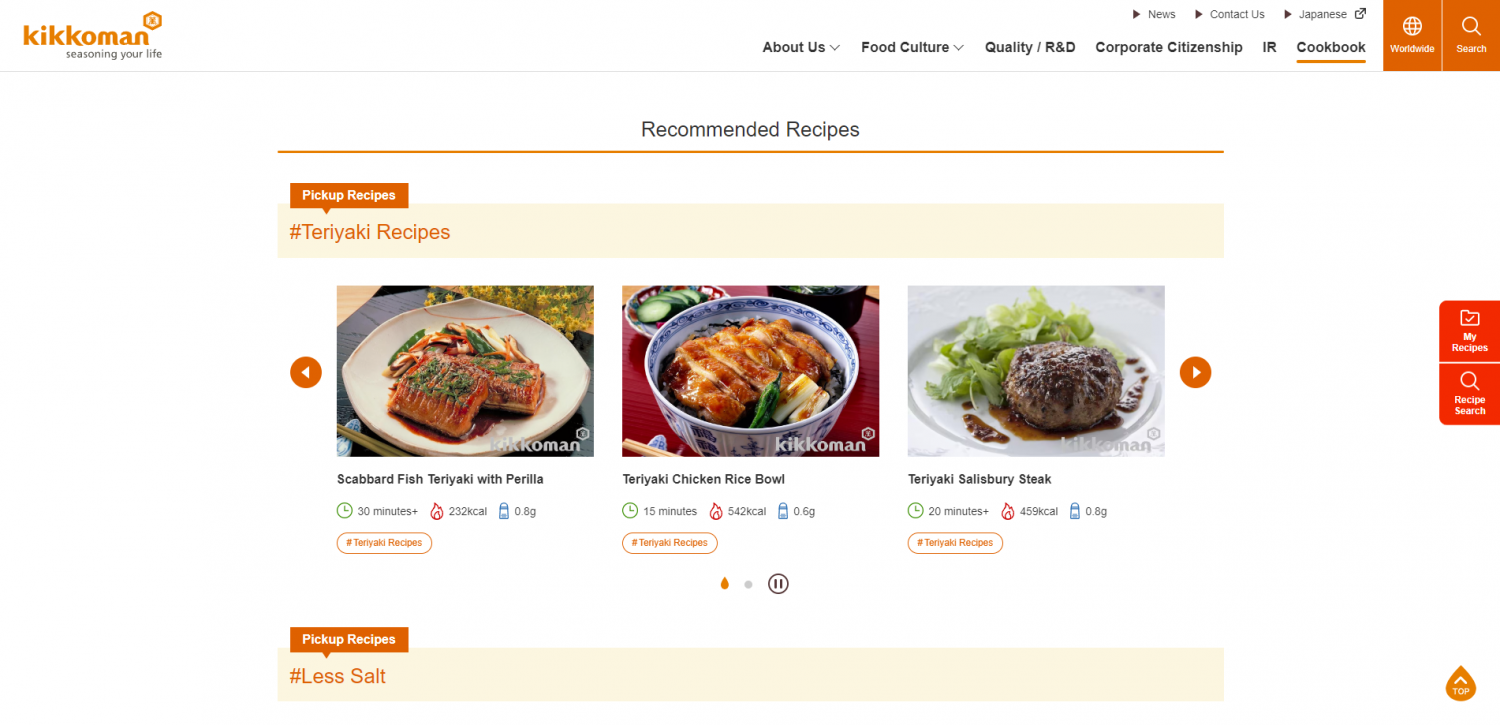Open the Cookbook tab
1500x725 pixels.
coord(1331,47)
